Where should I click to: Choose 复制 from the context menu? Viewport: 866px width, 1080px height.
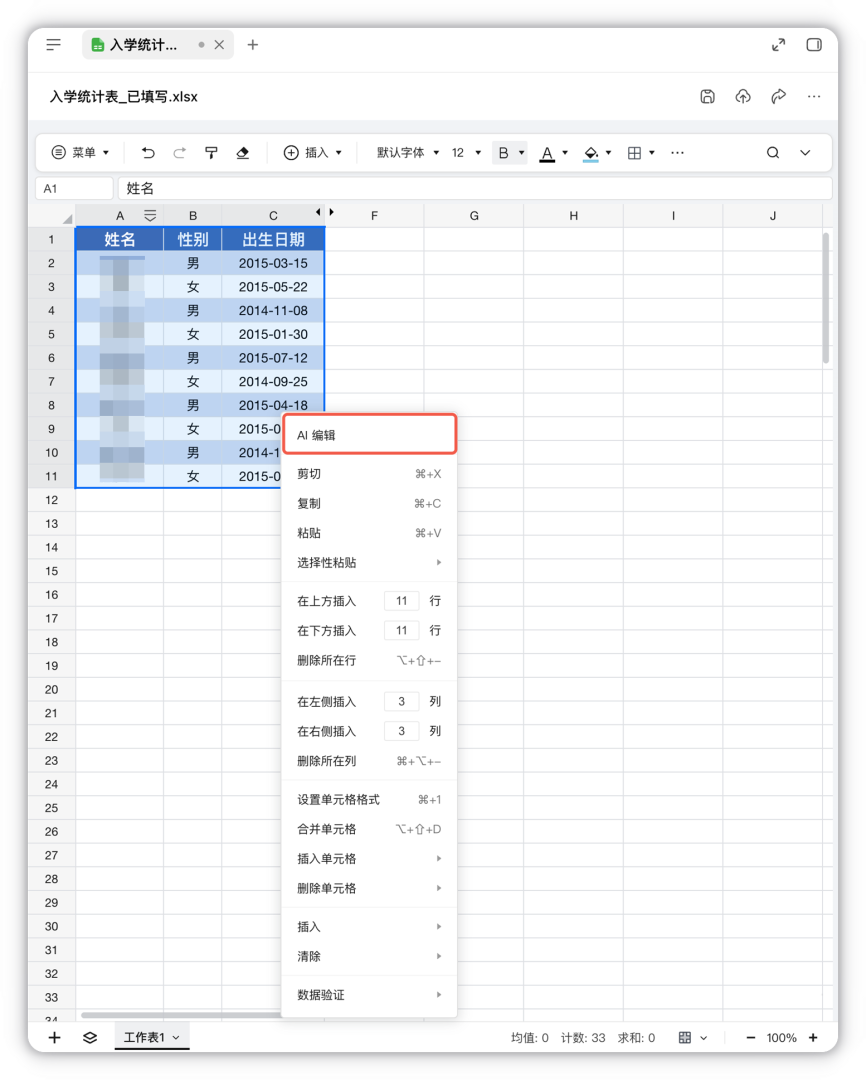click(x=370, y=503)
